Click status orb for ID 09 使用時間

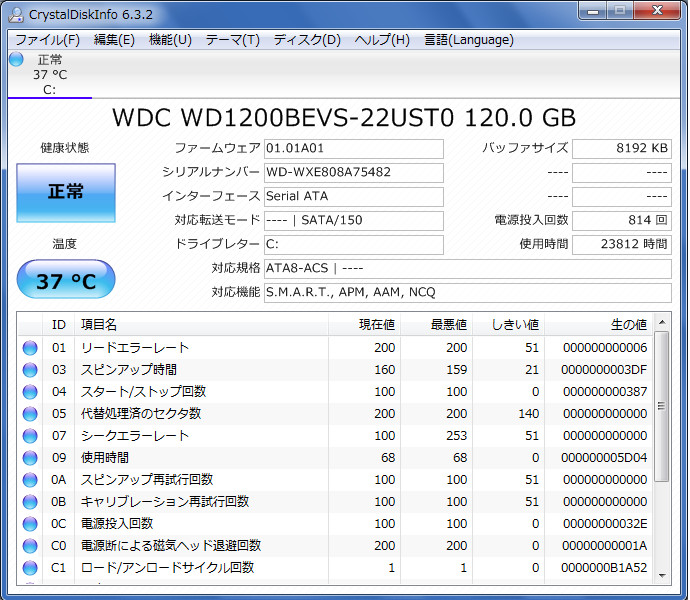pyautogui.click(x=30, y=458)
